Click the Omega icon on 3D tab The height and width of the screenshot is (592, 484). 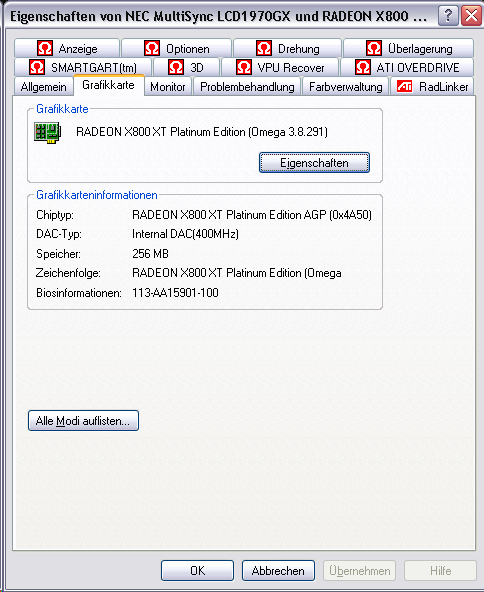click(176, 67)
